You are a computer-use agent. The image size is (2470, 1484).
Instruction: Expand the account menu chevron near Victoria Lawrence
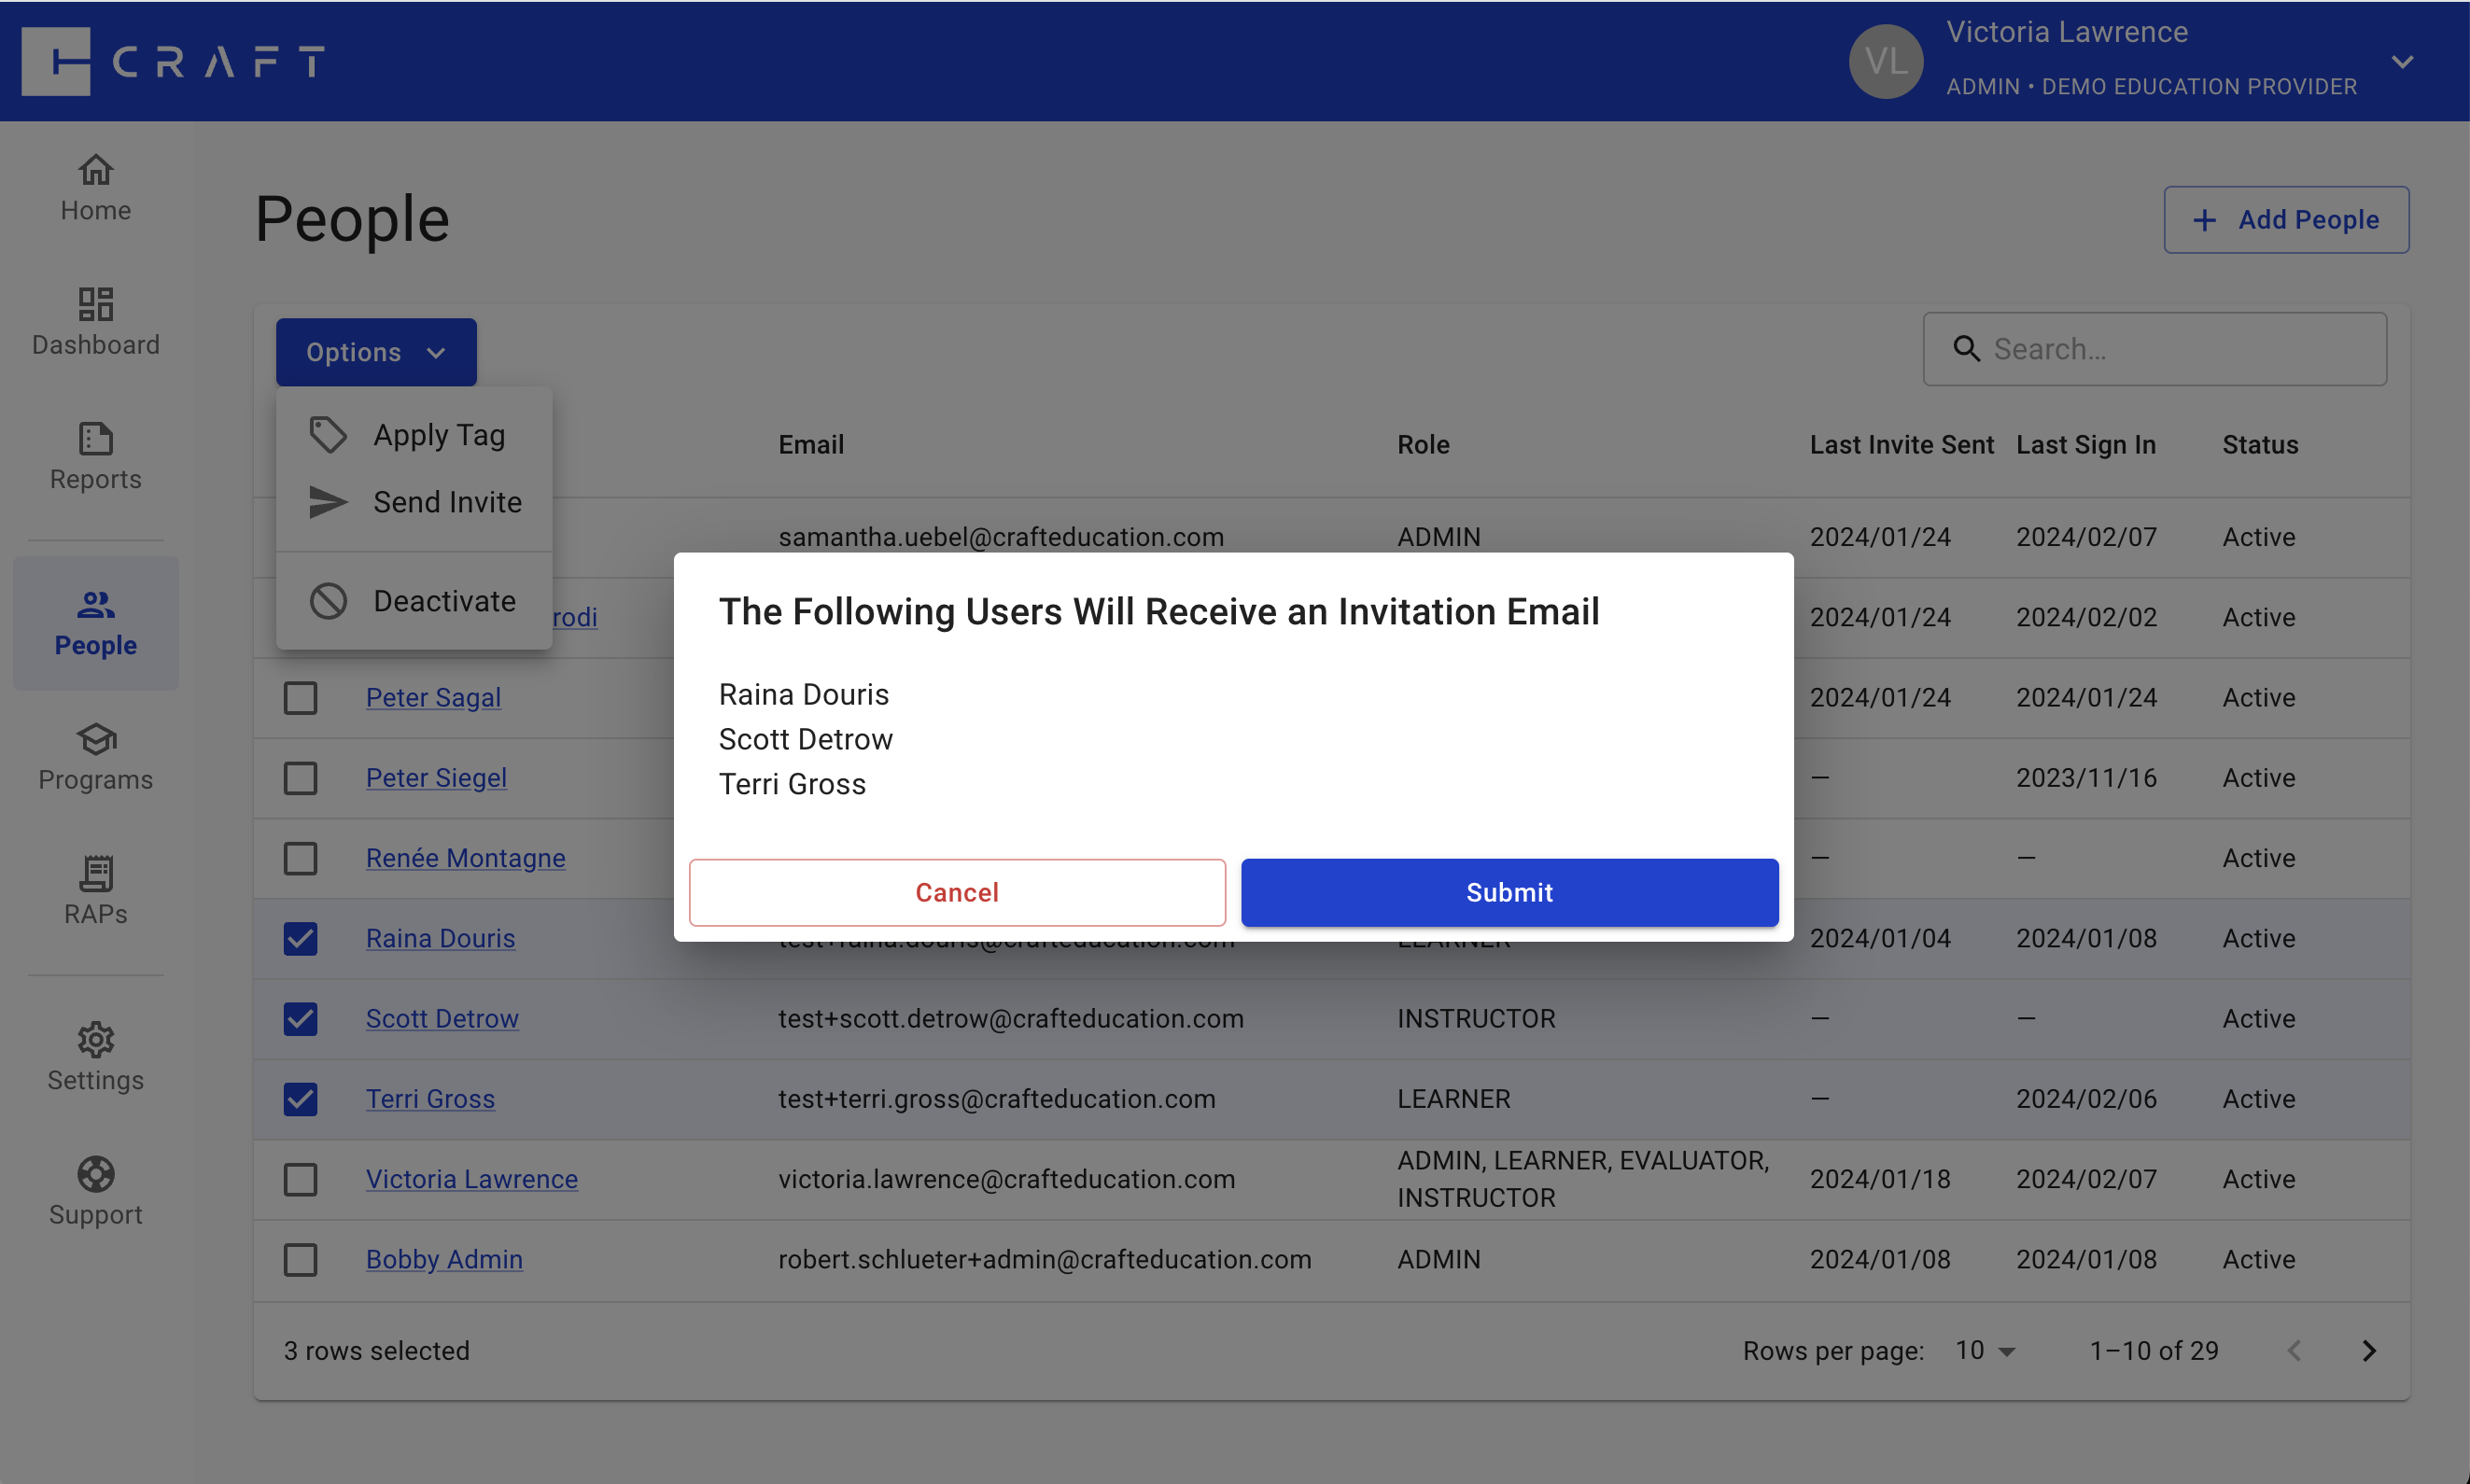(2402, 61)
